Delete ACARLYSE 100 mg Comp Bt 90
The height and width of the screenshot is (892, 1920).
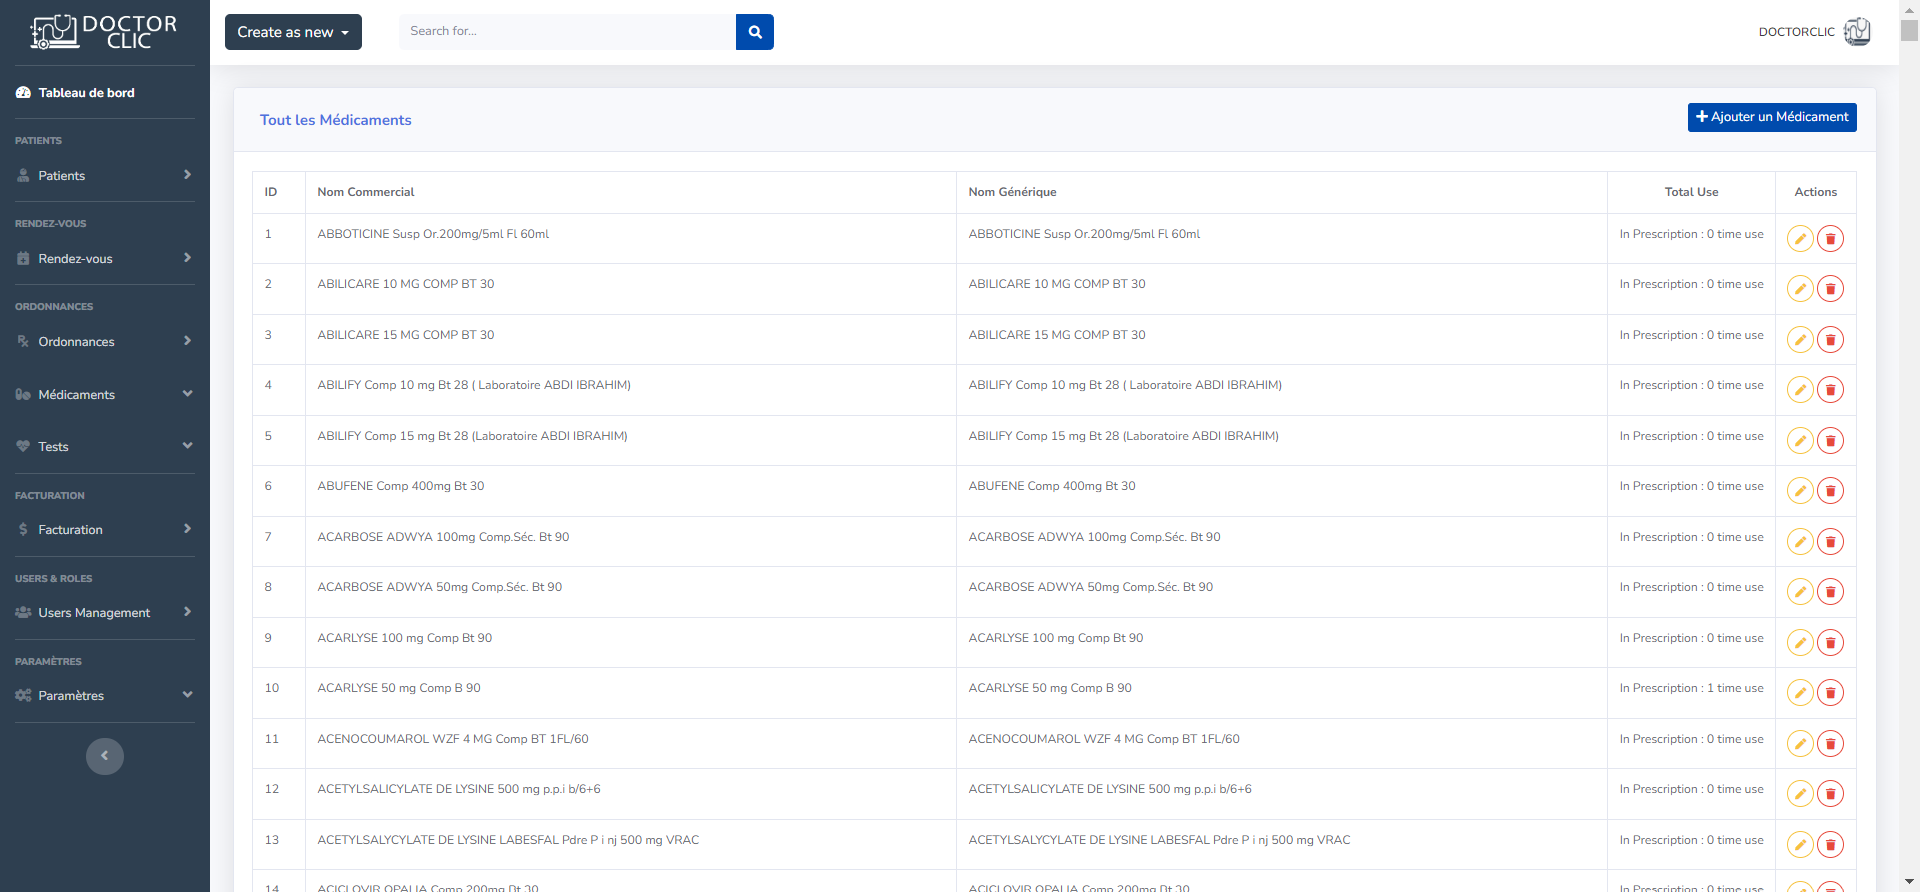tap(1830, 643)
